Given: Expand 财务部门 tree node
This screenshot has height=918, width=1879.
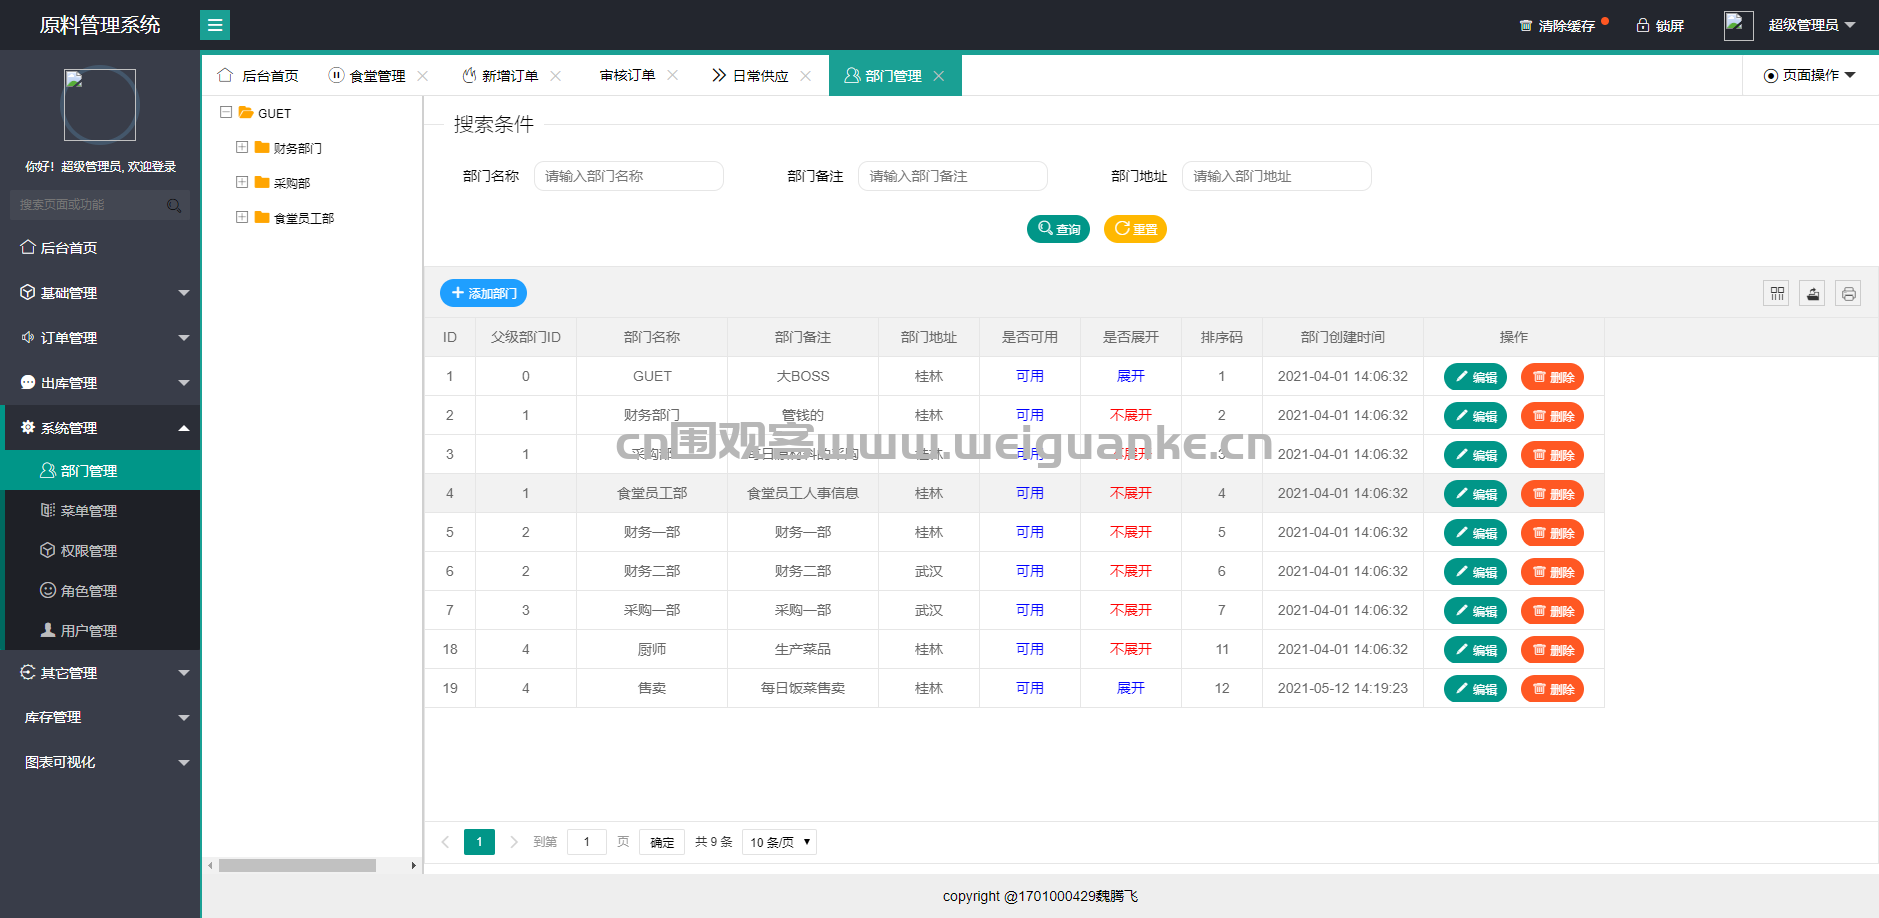Looking at the screenshot, I should click(x=242, y=147).
